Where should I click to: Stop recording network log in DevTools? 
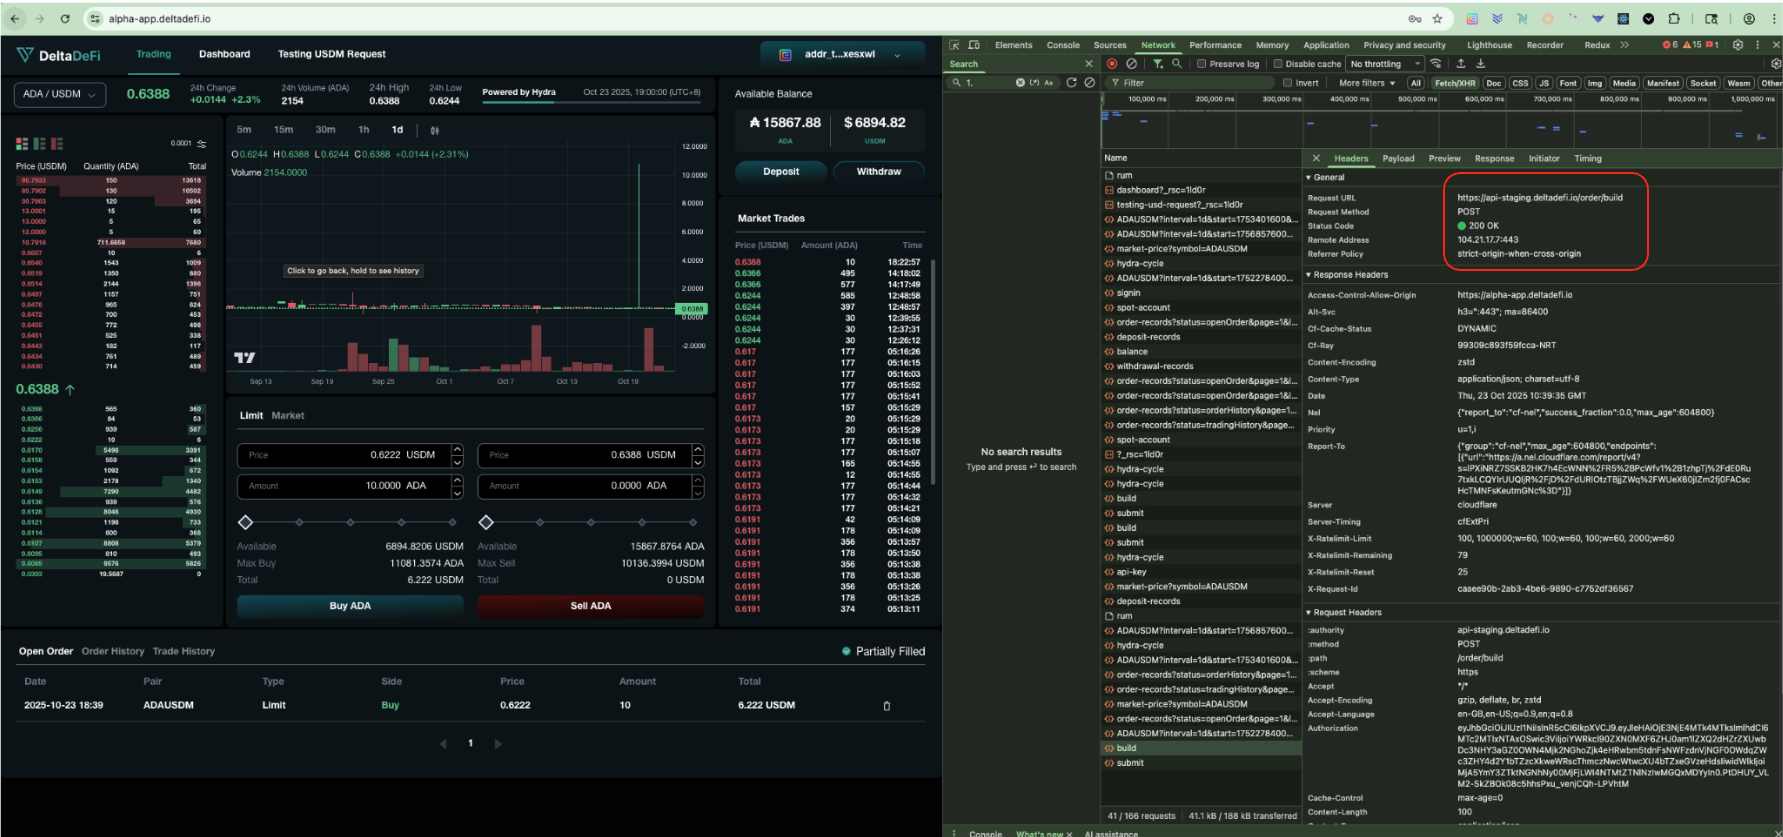tap(1112, 64)
